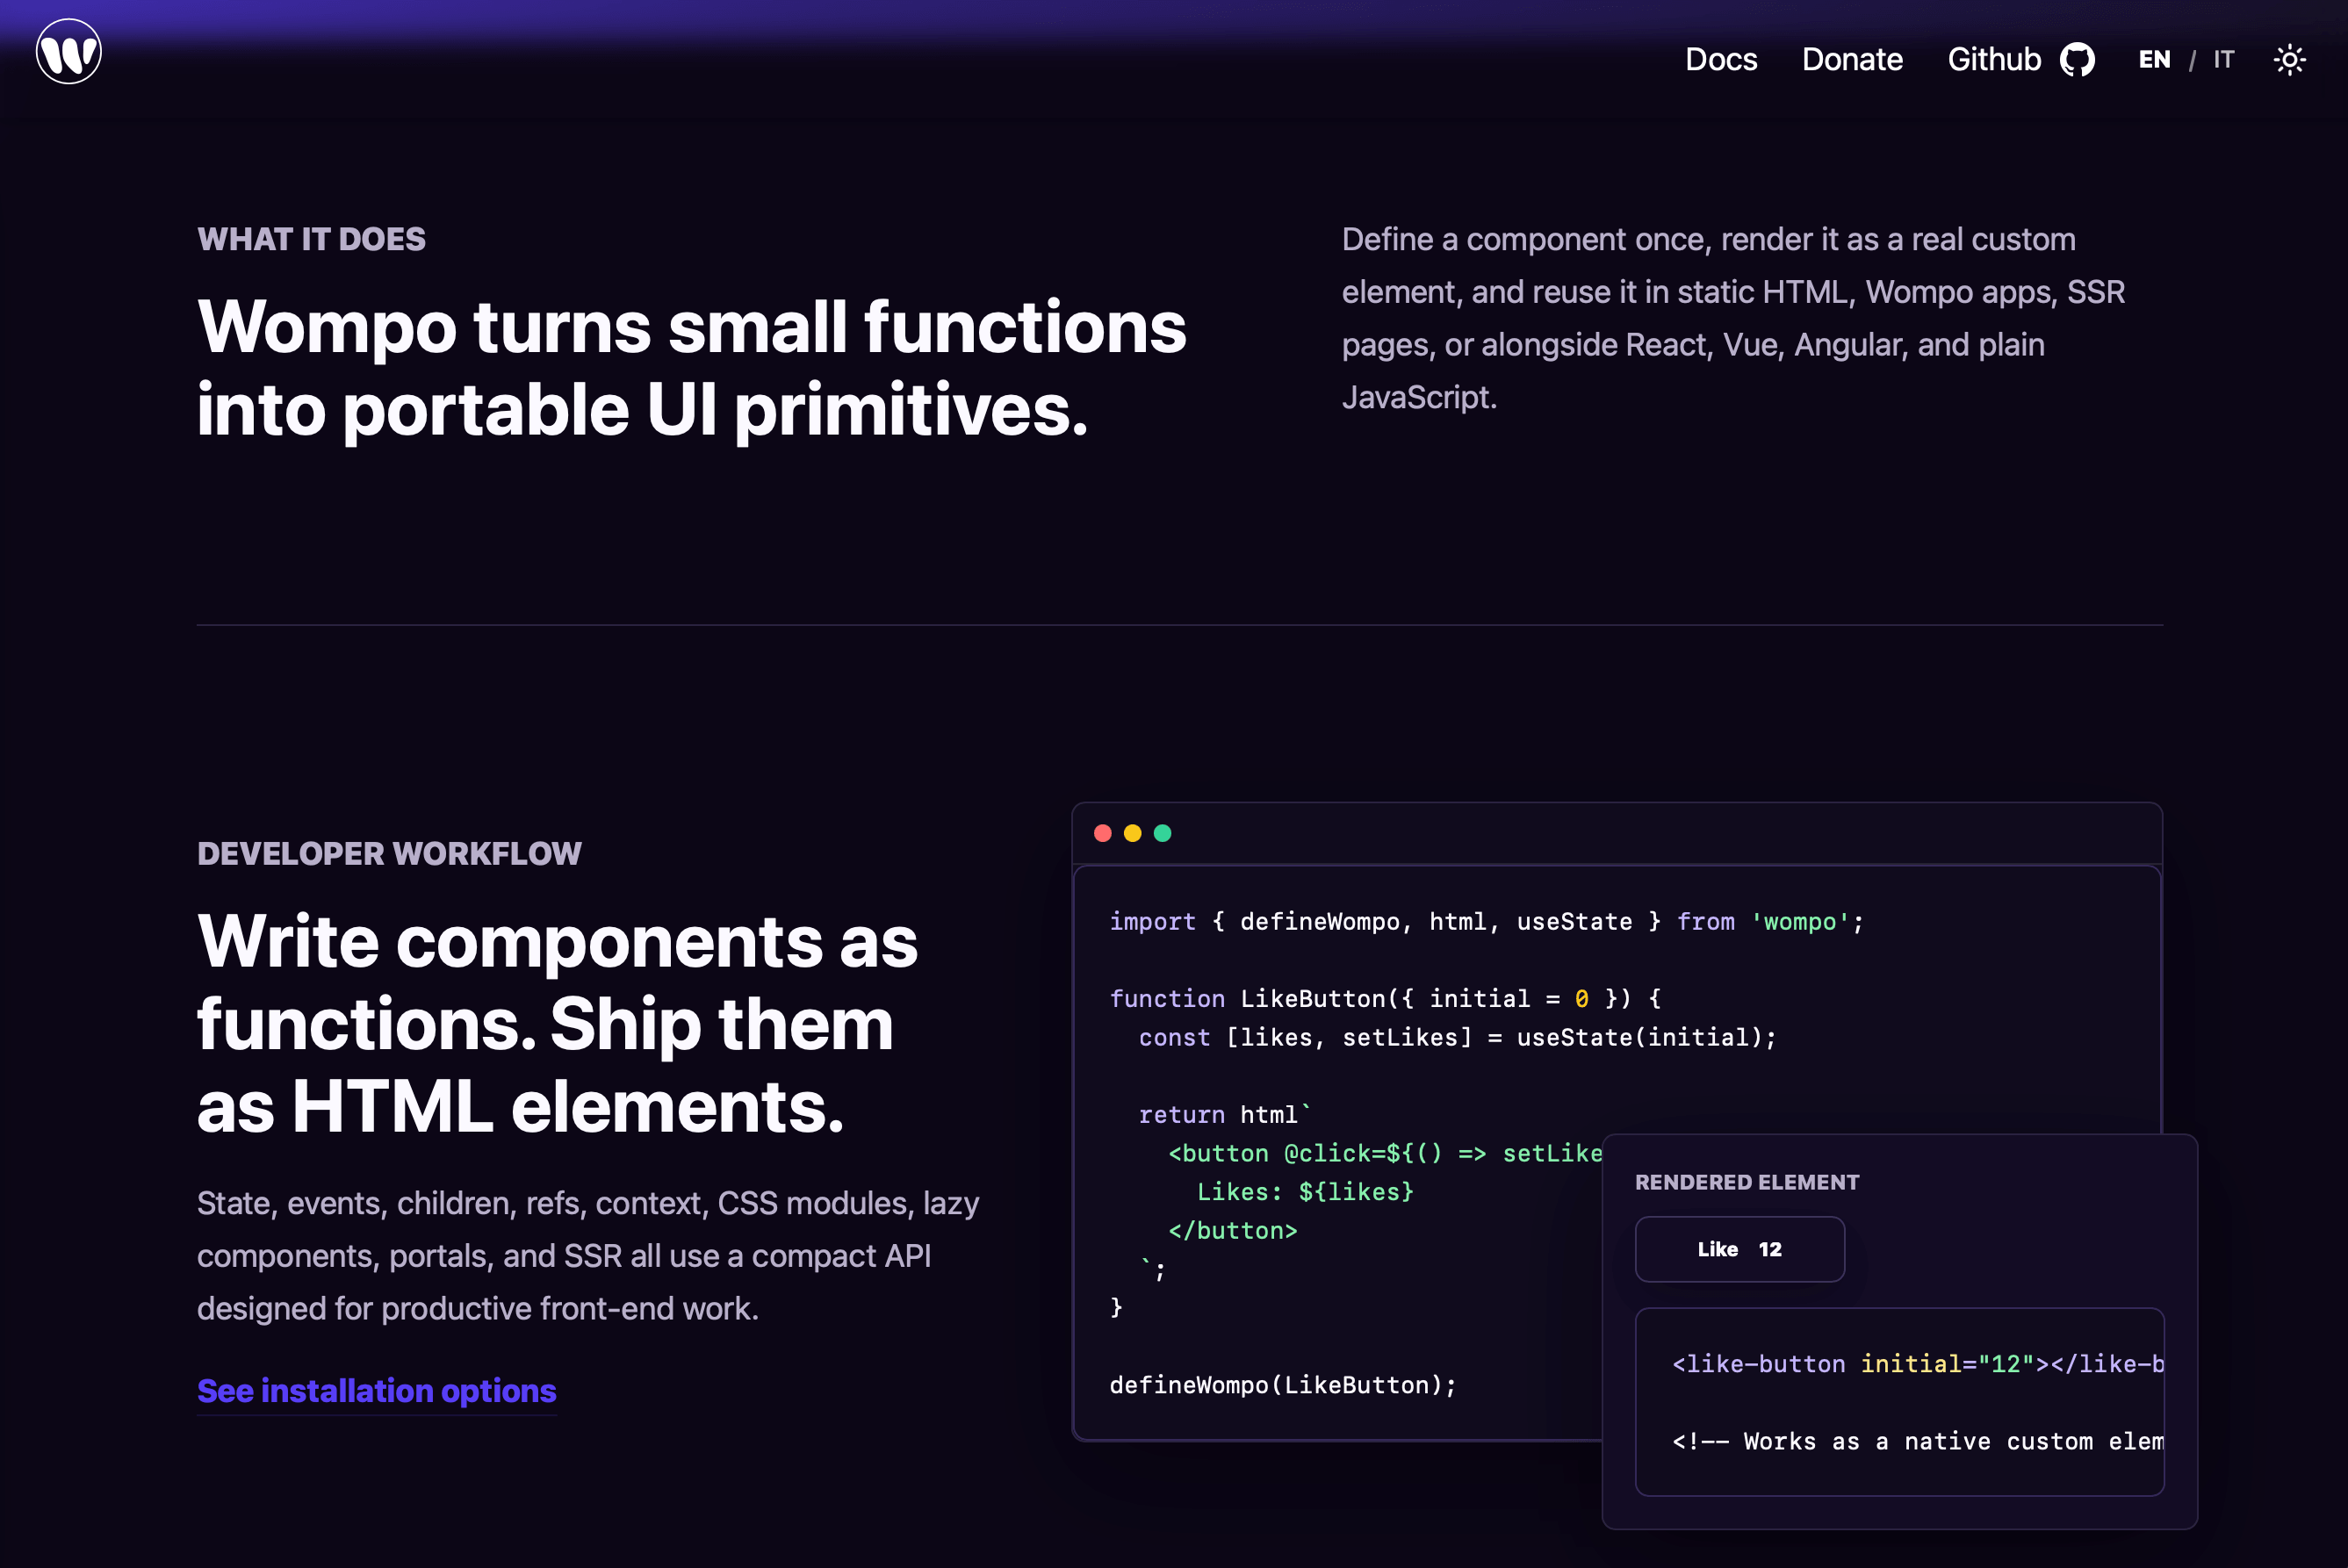Click the red dot in code window
2348x1568 pixels.
[1103, 833]
